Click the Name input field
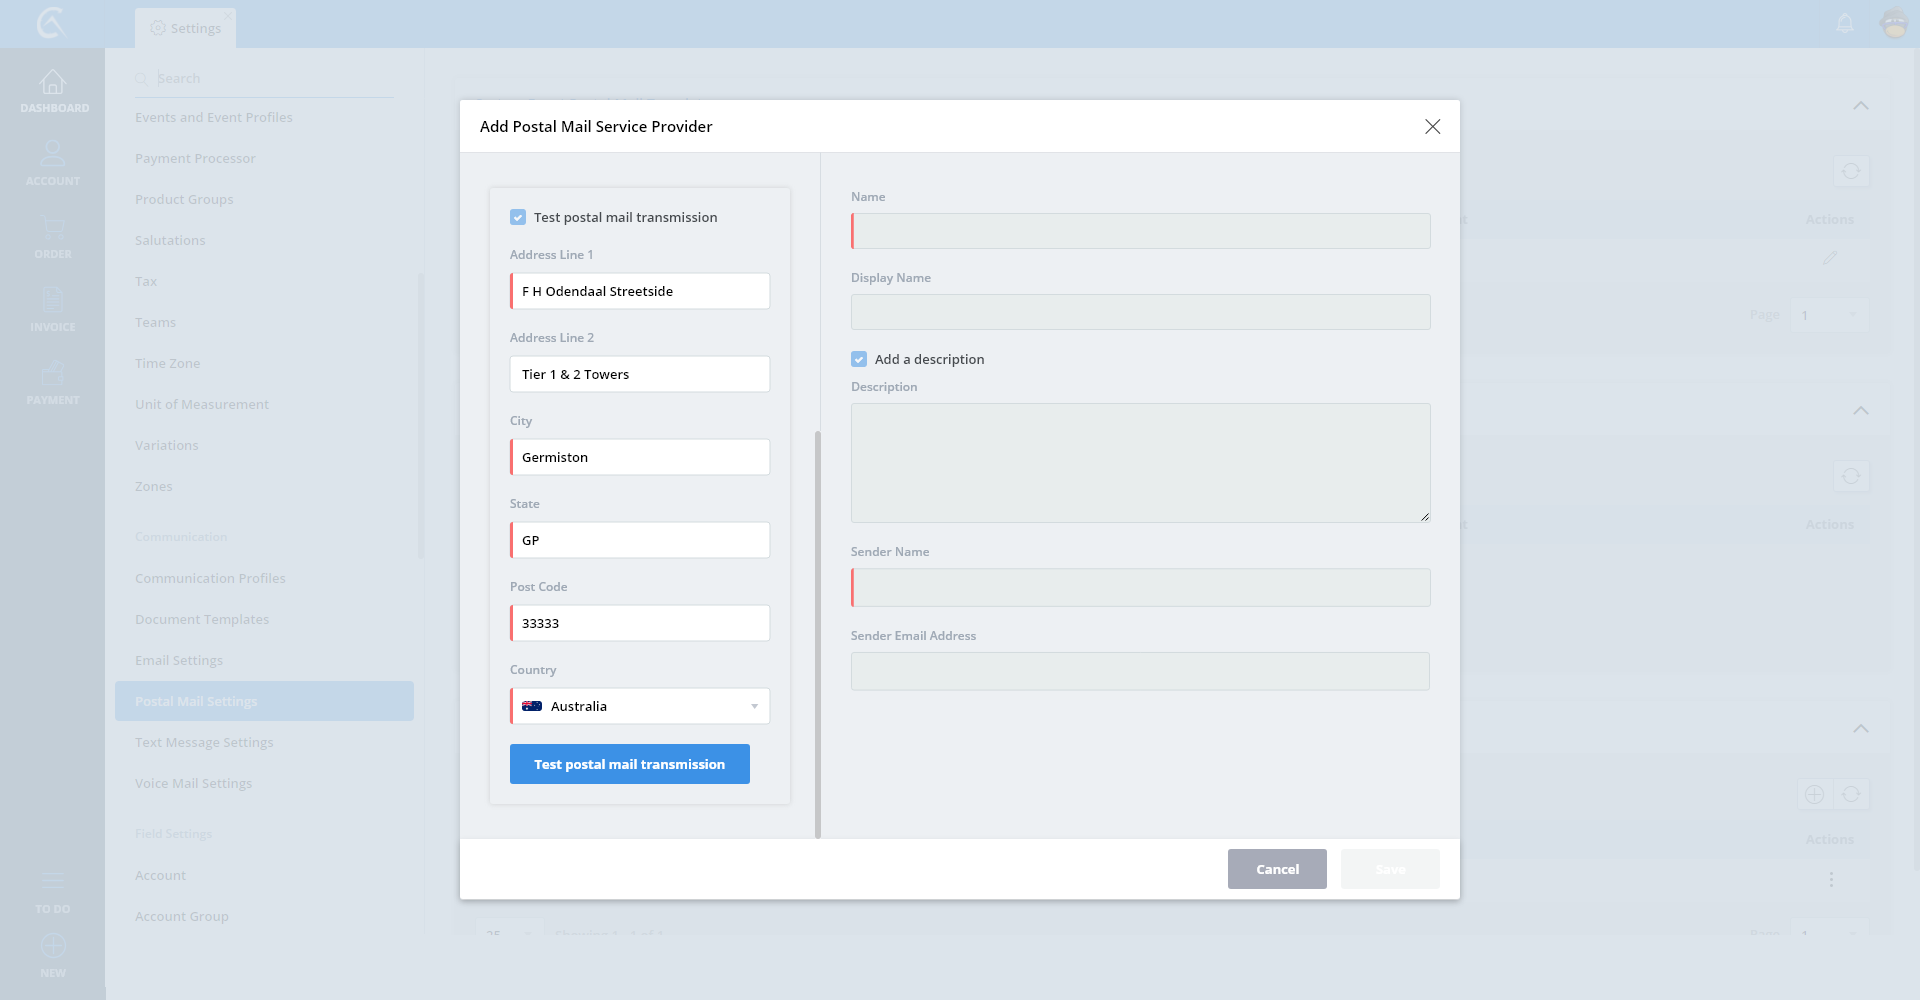1920x1000 pixels. coord(1141,231)
